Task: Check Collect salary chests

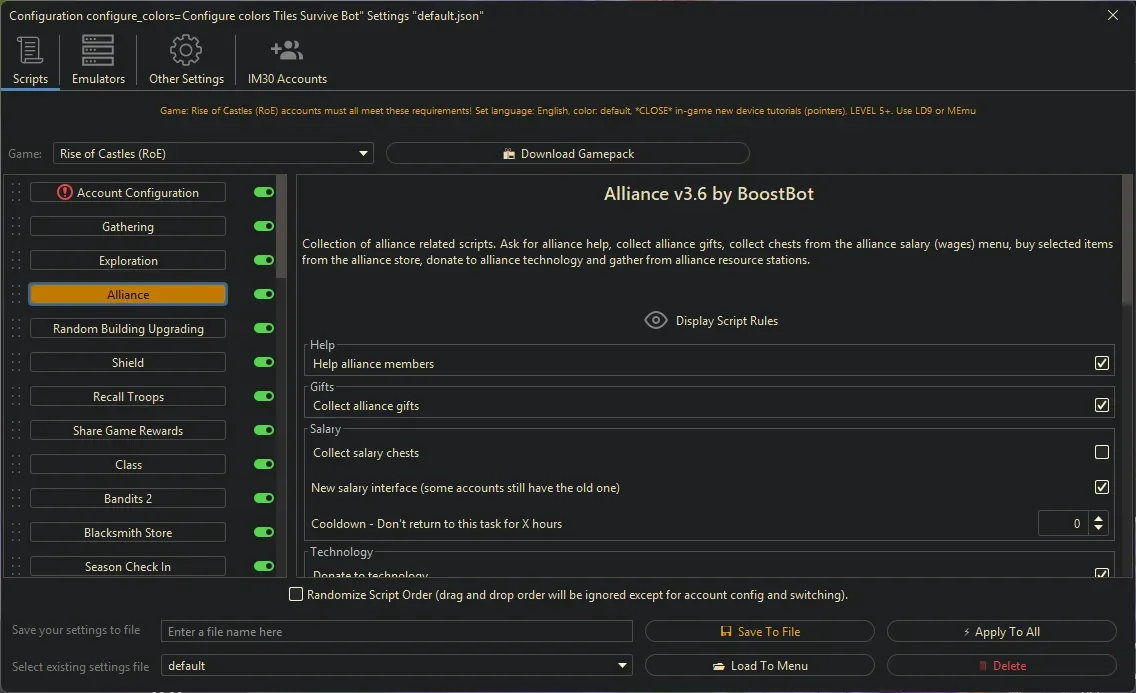Action: (1101, 452)
